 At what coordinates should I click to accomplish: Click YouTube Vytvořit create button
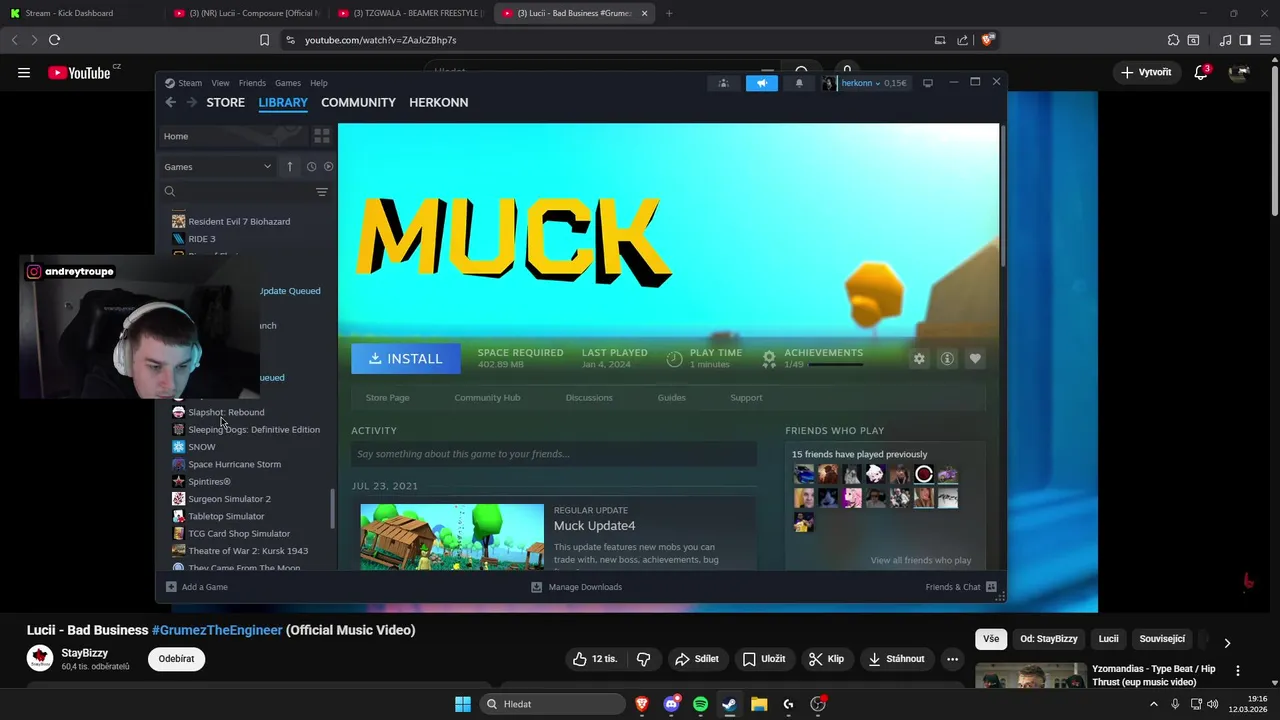[1146, 72]
